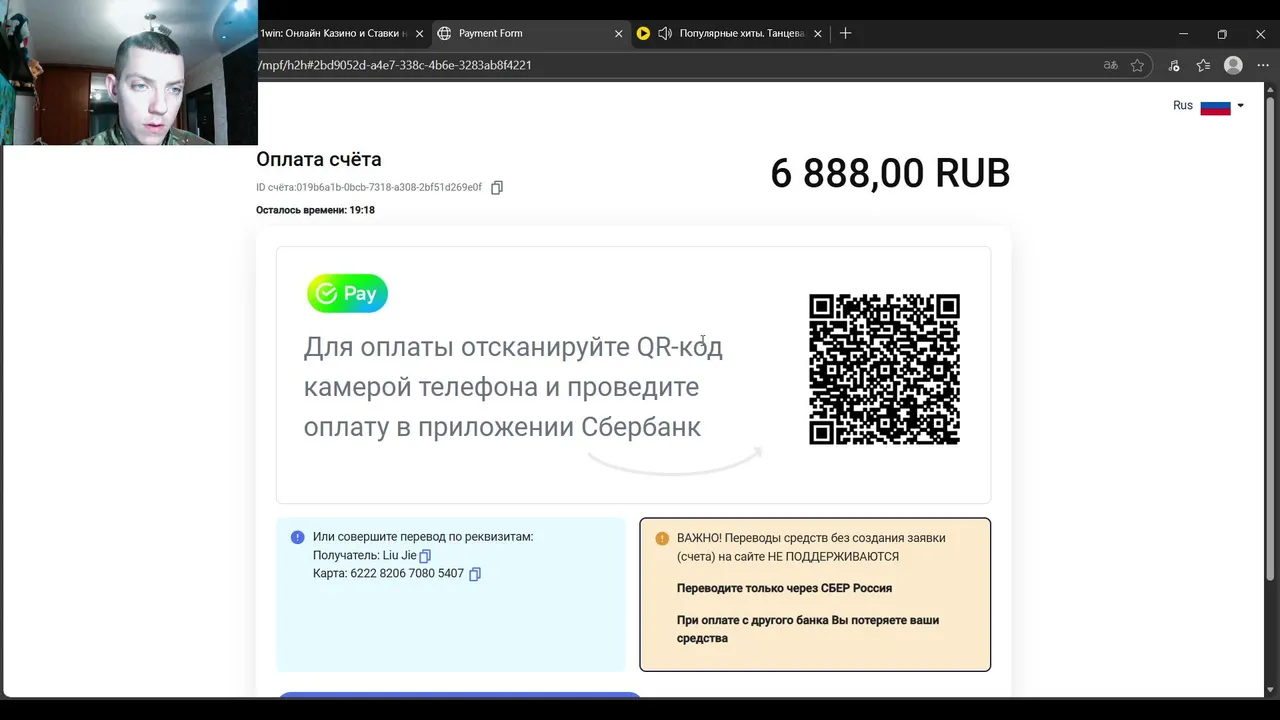Open the Rus language dropdown arrow

(x=1241, y=106)
